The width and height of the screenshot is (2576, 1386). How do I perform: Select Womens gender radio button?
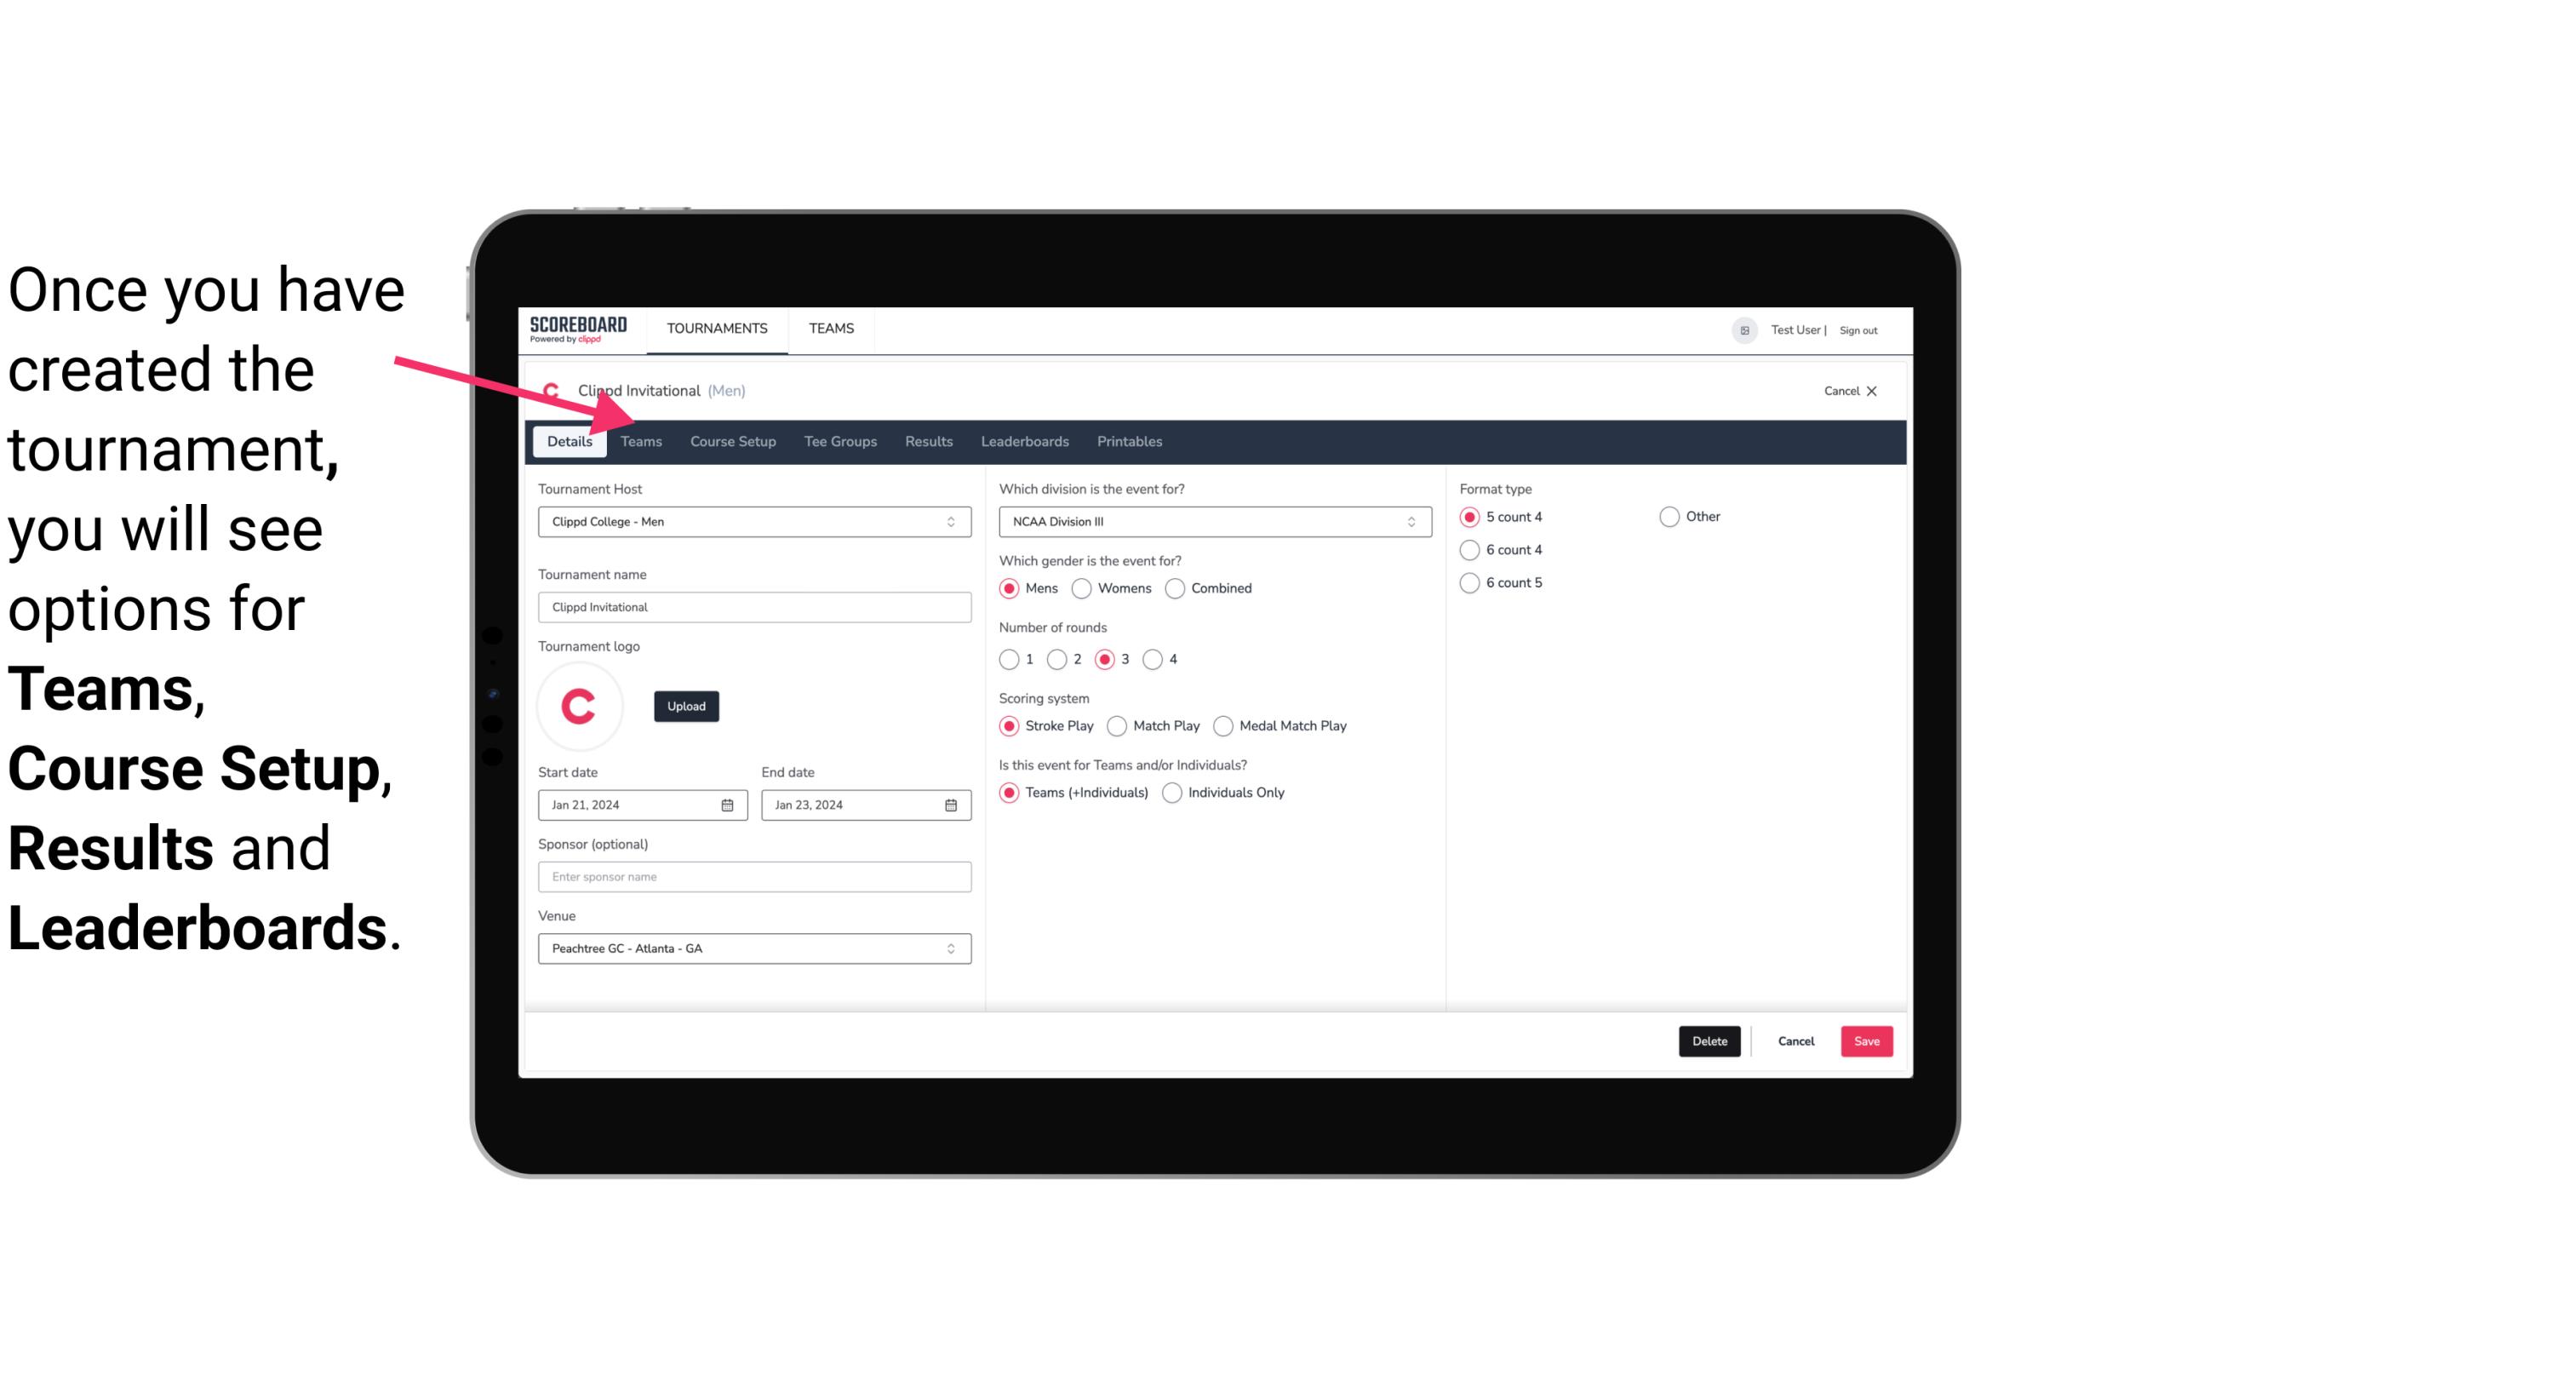[1082, 587]
